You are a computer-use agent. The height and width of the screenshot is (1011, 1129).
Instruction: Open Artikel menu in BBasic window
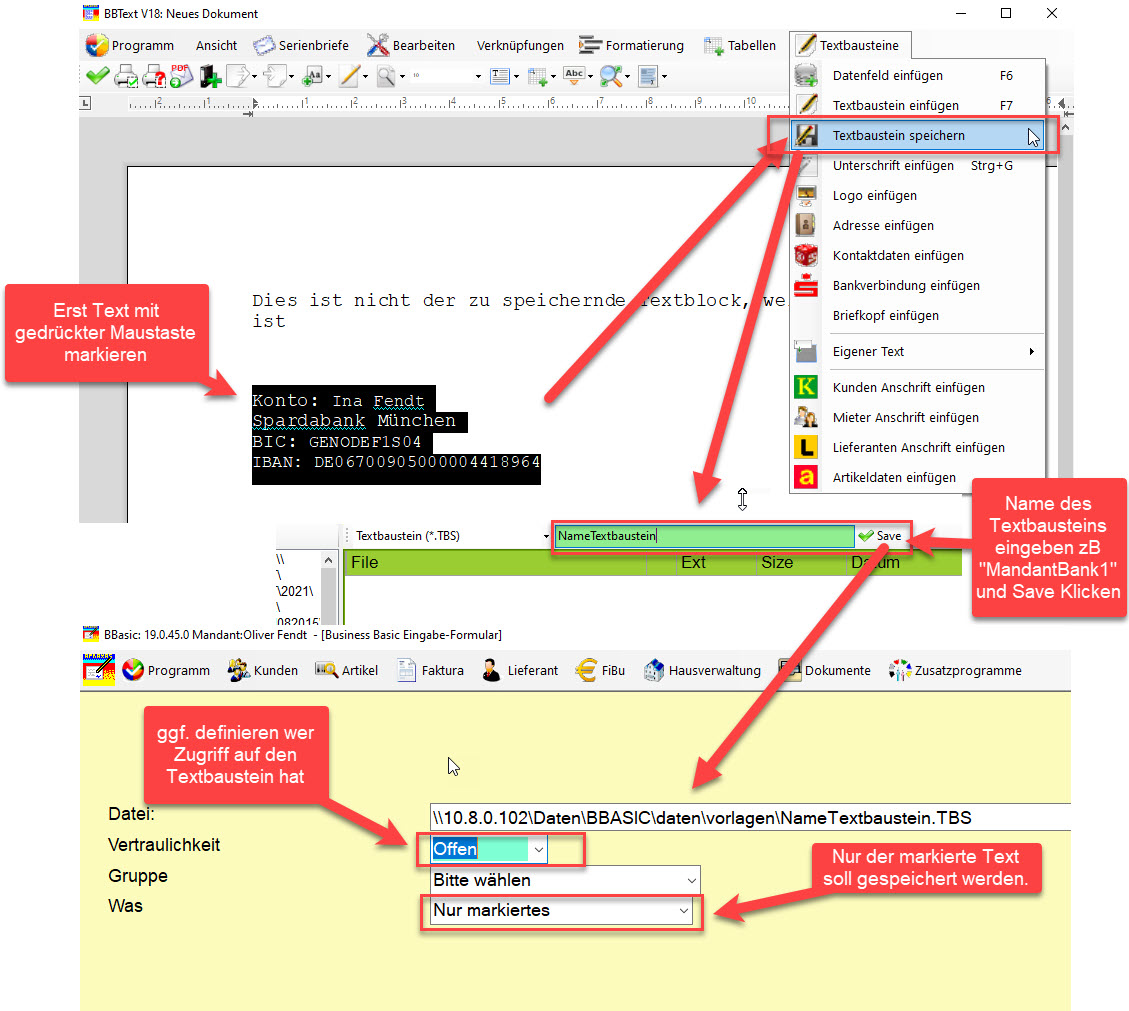click(346, 670)
